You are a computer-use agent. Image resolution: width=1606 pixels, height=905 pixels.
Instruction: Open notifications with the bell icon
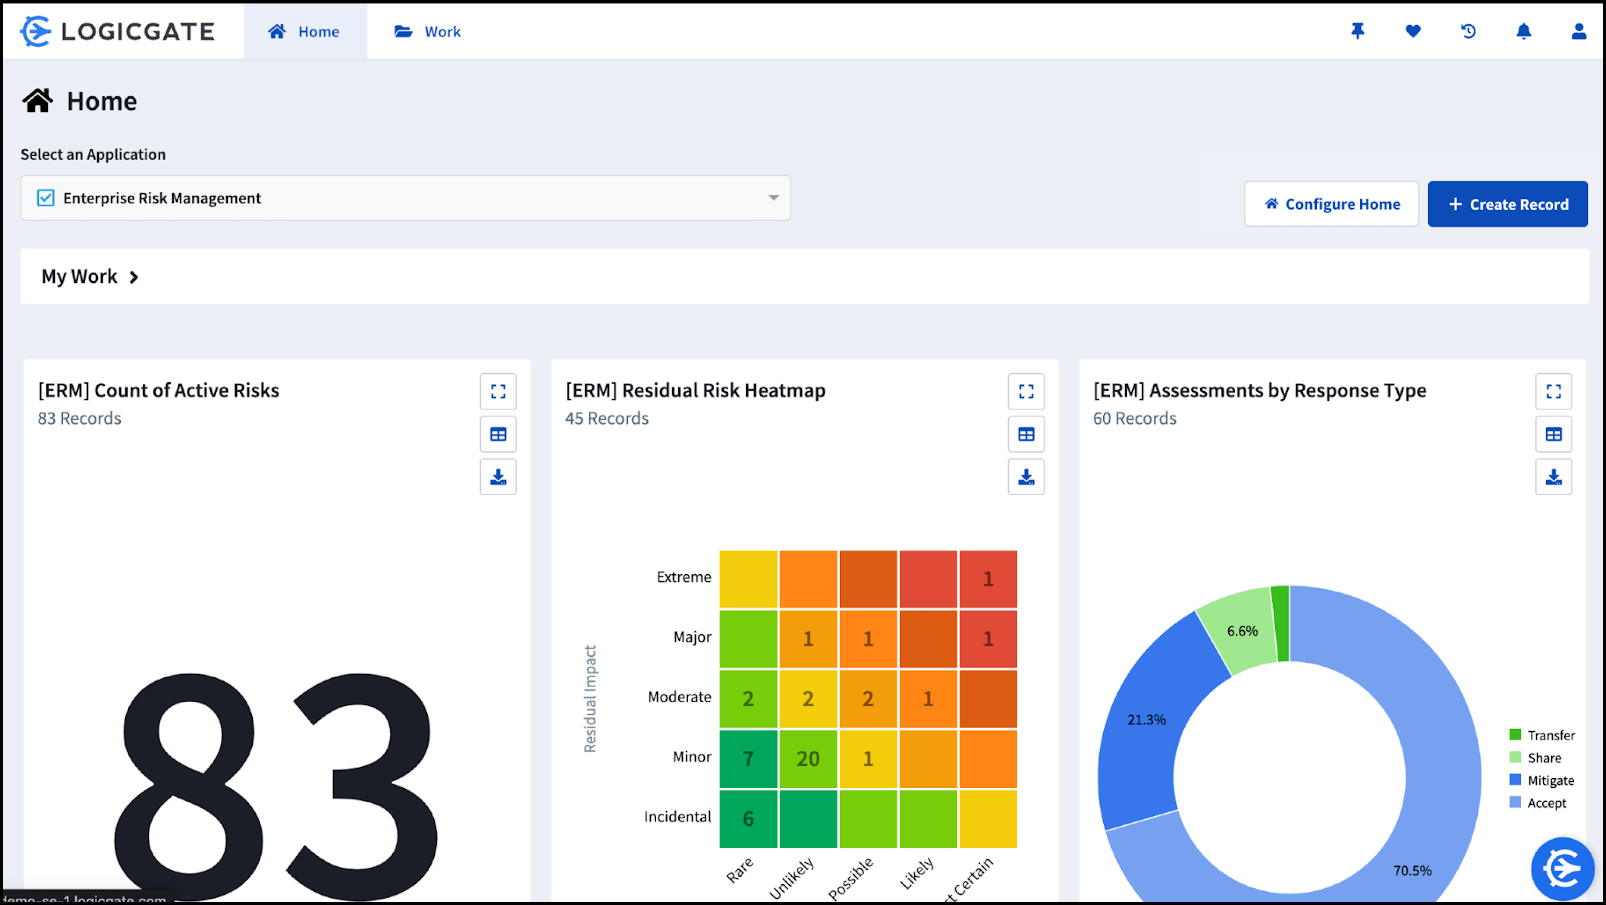coord(1523,31)
